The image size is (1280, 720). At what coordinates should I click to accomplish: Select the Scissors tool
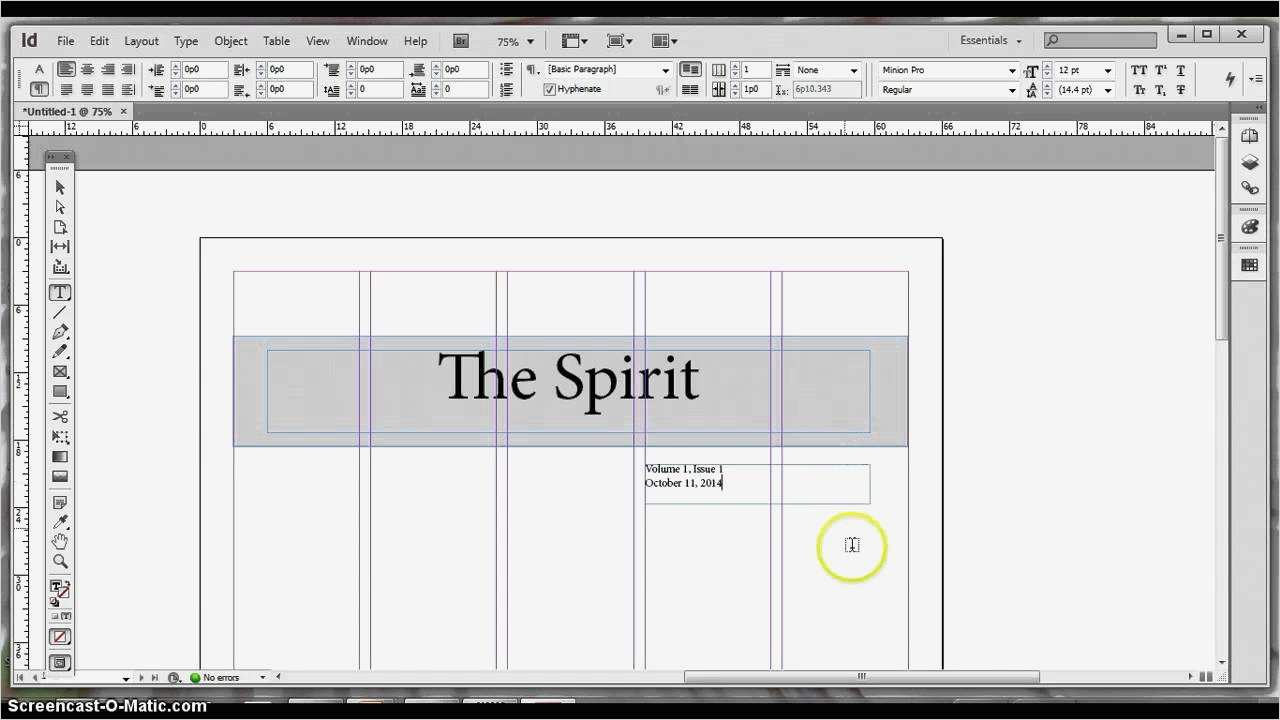[59, 417]
